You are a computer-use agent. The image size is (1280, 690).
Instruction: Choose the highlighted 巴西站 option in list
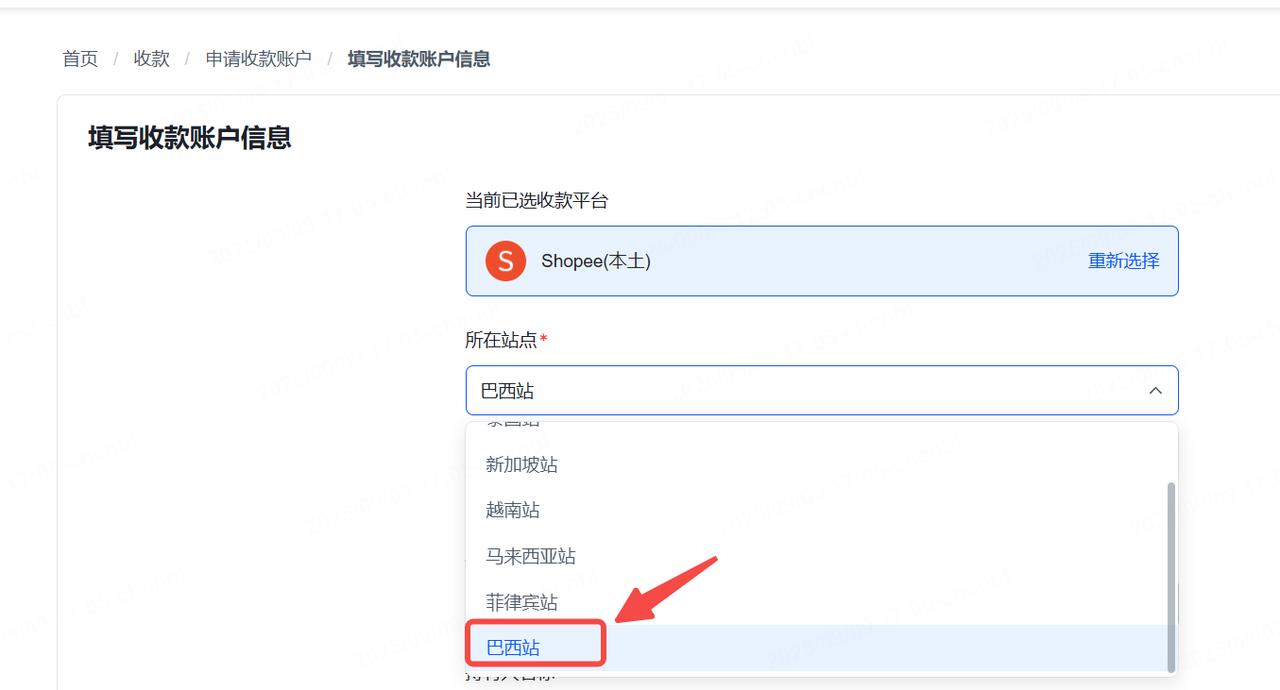[513, 648]
